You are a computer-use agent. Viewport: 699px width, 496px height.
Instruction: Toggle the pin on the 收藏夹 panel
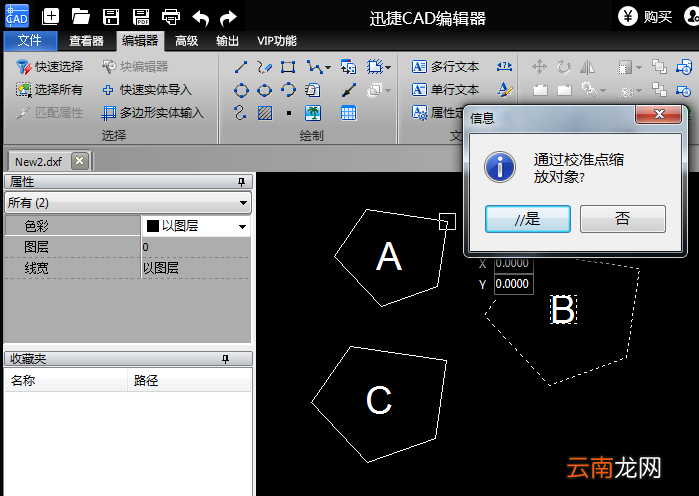tap(226, 359)
